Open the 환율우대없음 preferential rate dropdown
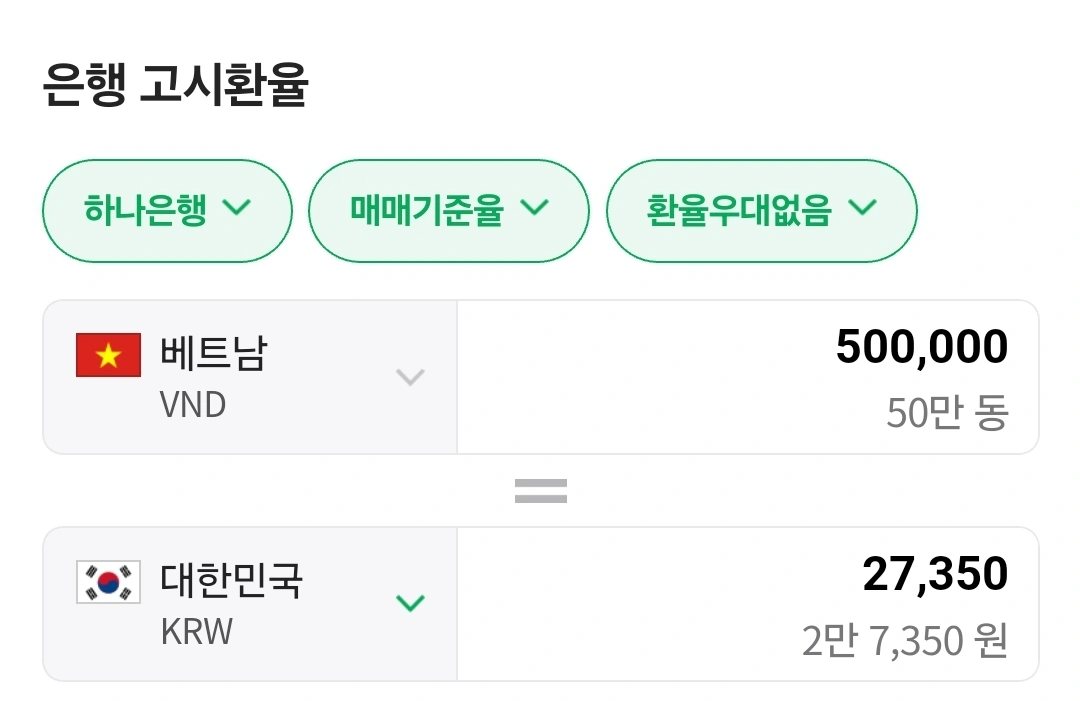 (761, 211)
